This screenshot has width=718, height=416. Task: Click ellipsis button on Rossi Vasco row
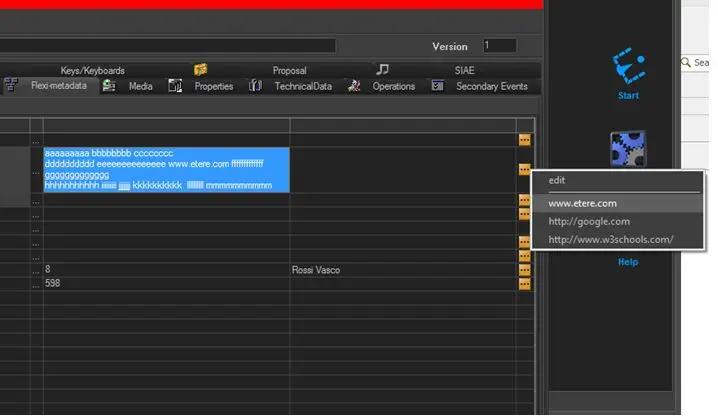point(525,270)
